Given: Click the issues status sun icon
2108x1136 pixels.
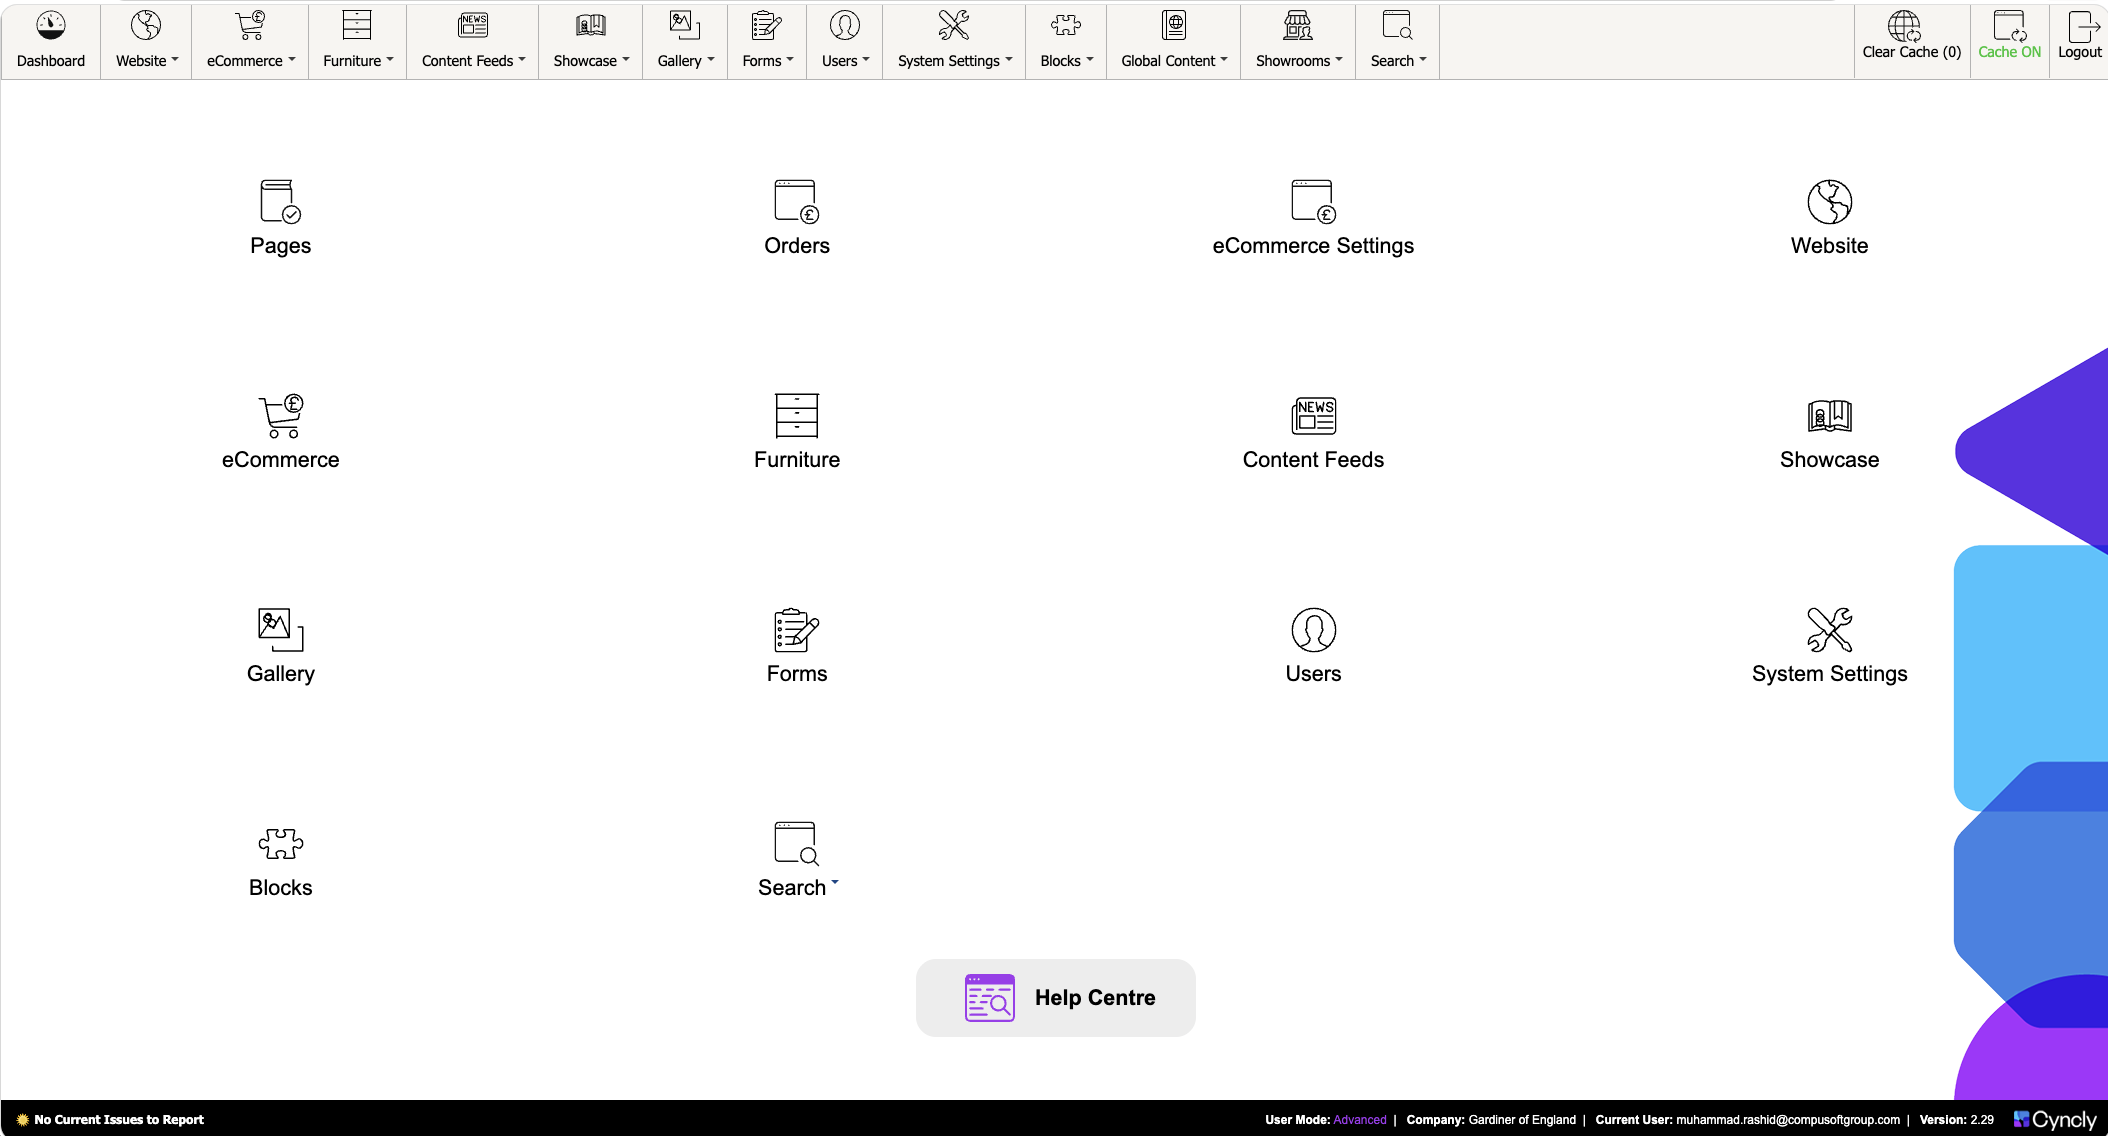Looking at the screenshot, I should click(x=22, y=1120).
